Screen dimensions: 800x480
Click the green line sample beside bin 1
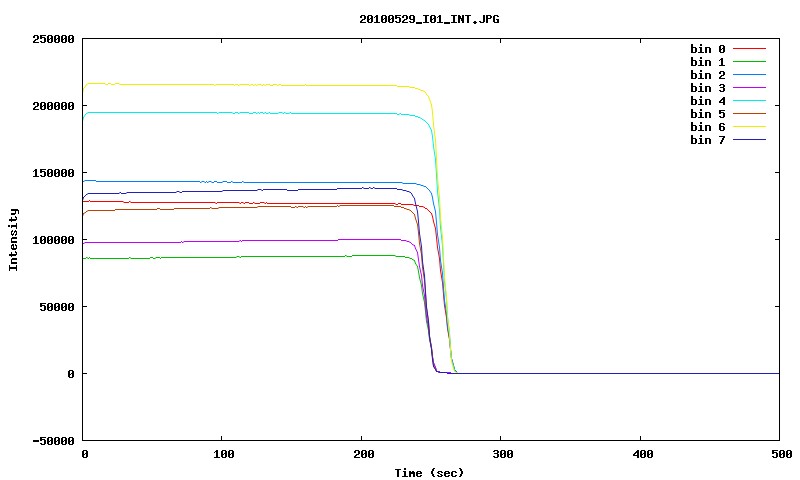pyautogui.click(x=749, y=62)
